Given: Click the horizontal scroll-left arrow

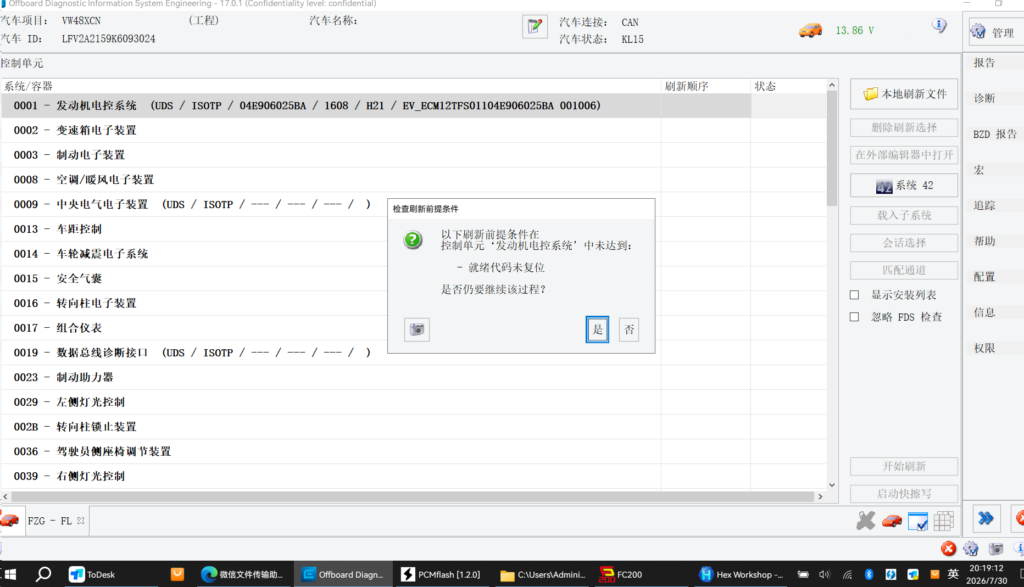Looking at the screenshot, I should click(x=5, y=496).
